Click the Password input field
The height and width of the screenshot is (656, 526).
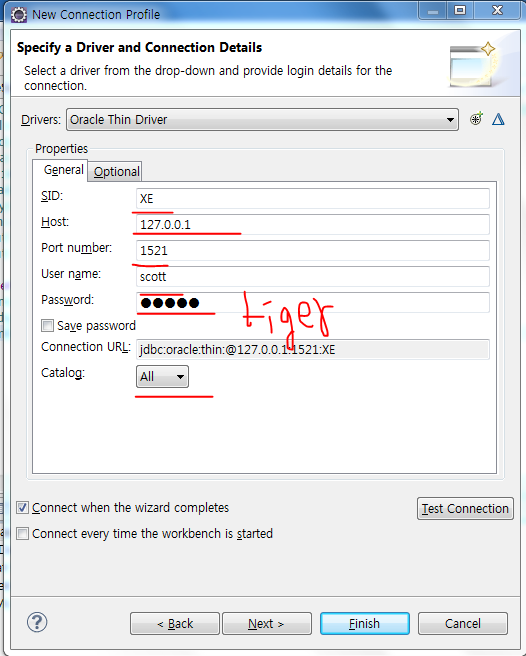(313, 302)
